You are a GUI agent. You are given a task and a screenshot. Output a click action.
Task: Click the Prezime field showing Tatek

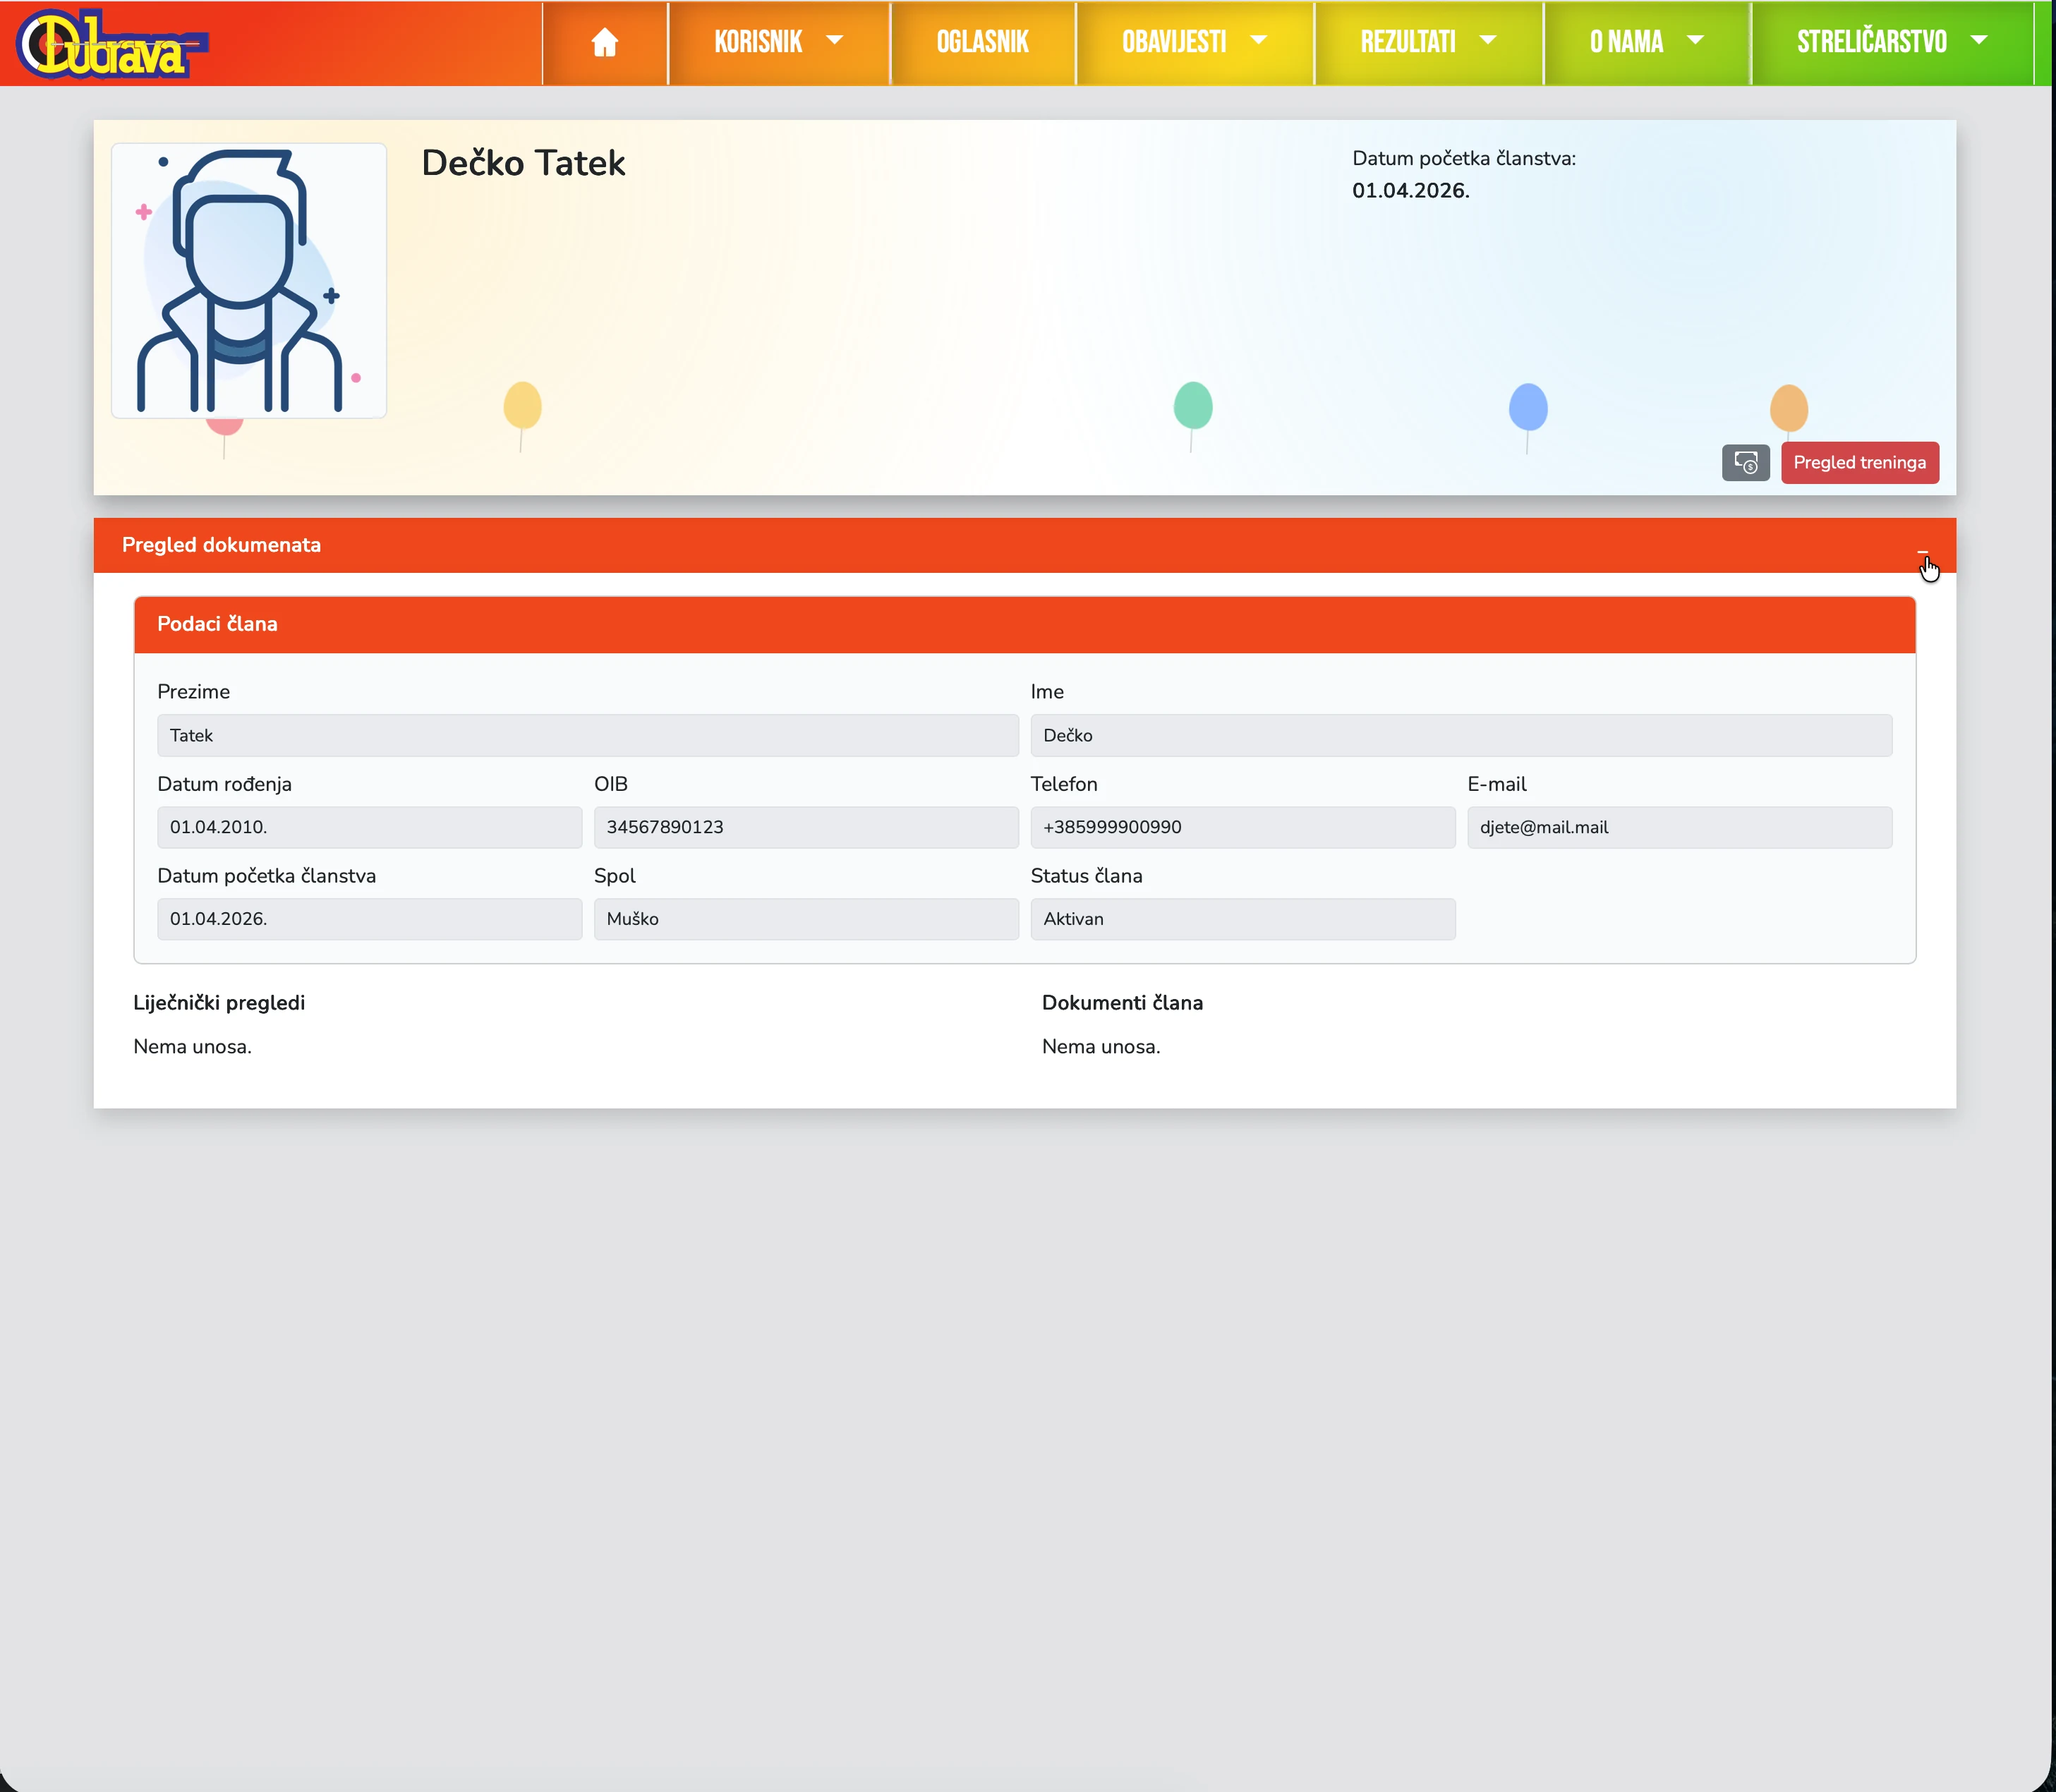587,735
